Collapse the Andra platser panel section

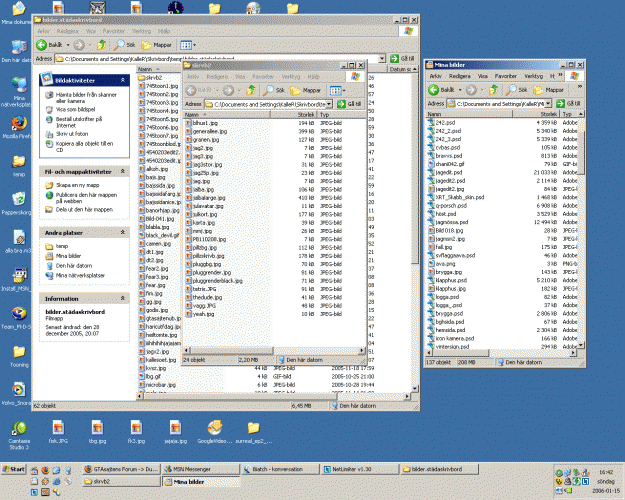click(x=121, y=231)
